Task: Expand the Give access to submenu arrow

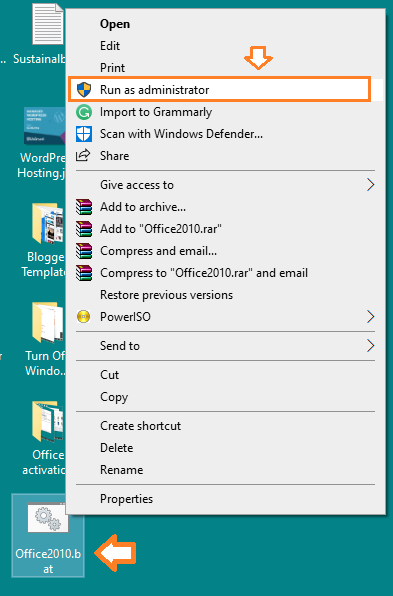Action: 371,185
